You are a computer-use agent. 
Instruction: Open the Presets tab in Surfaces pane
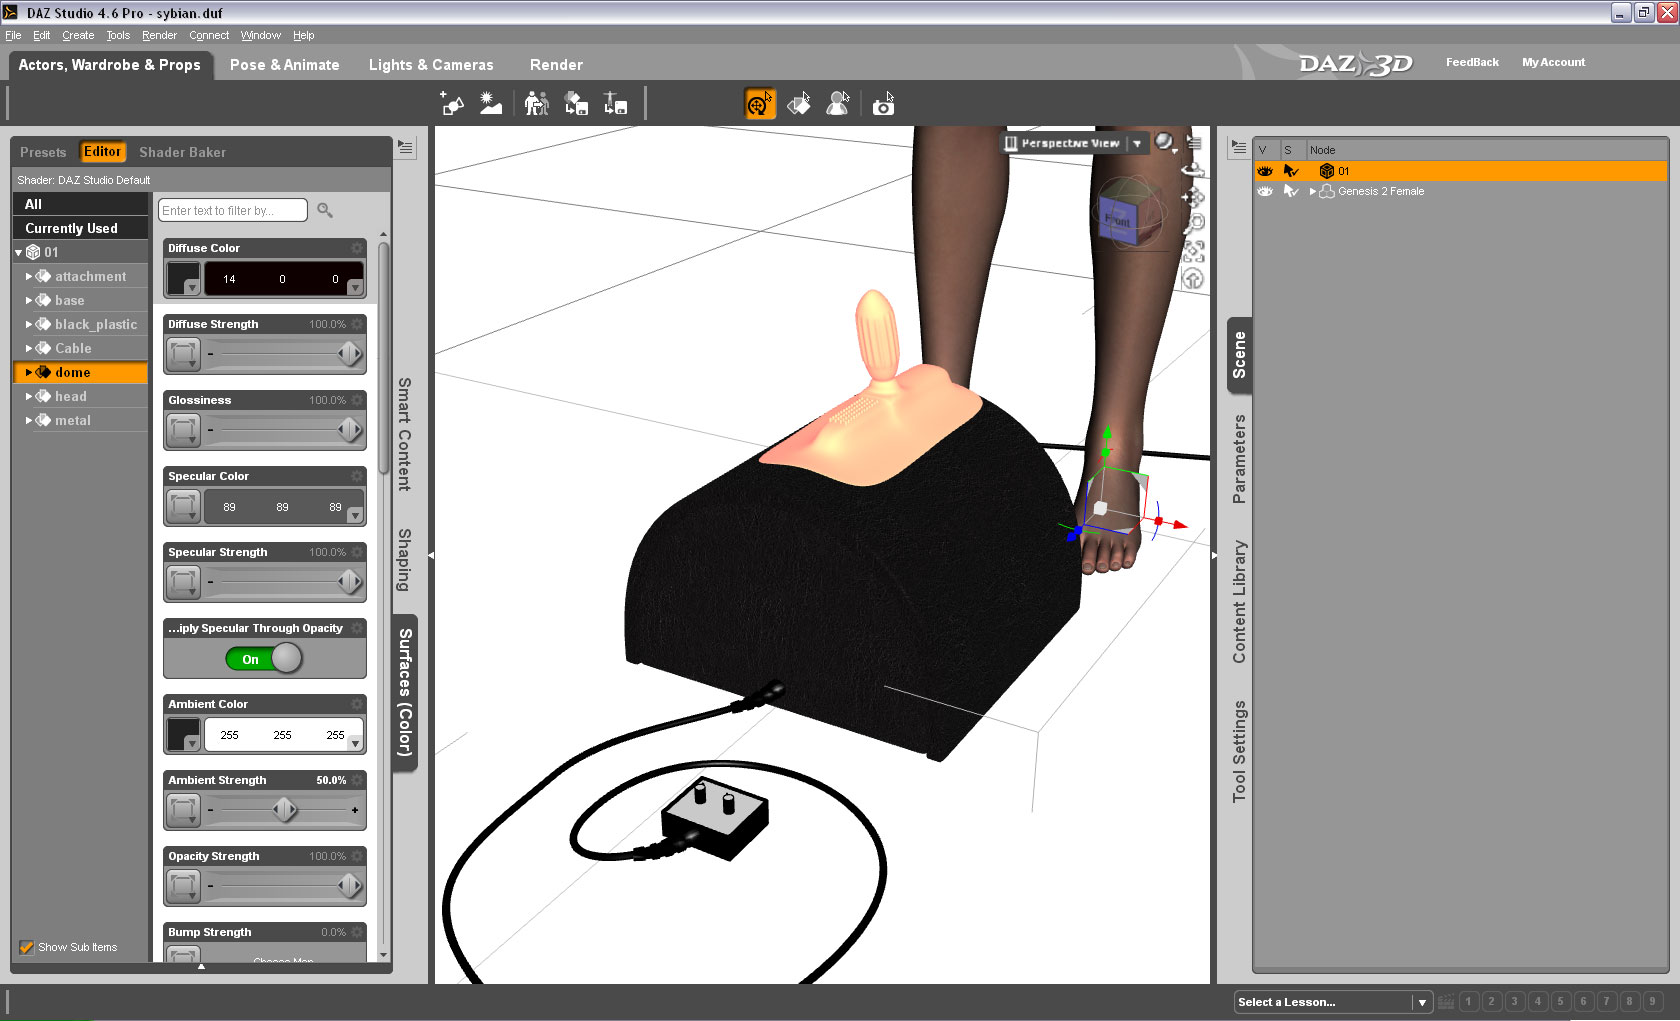click(43, 152)
